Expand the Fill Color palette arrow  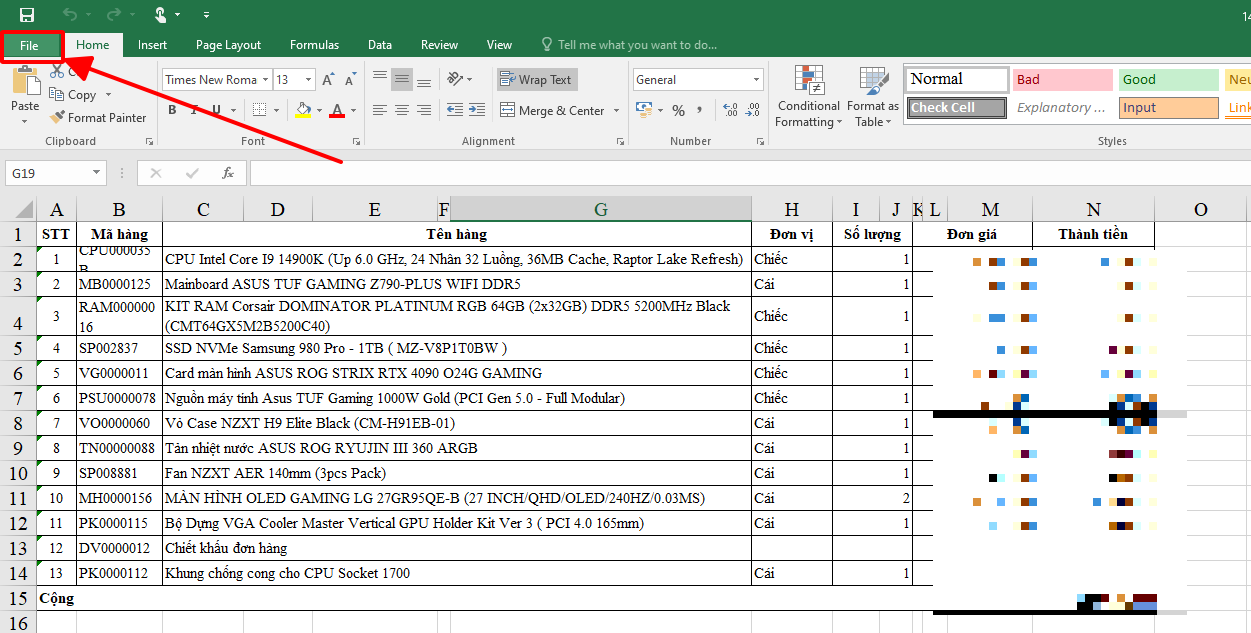(318, 110)
